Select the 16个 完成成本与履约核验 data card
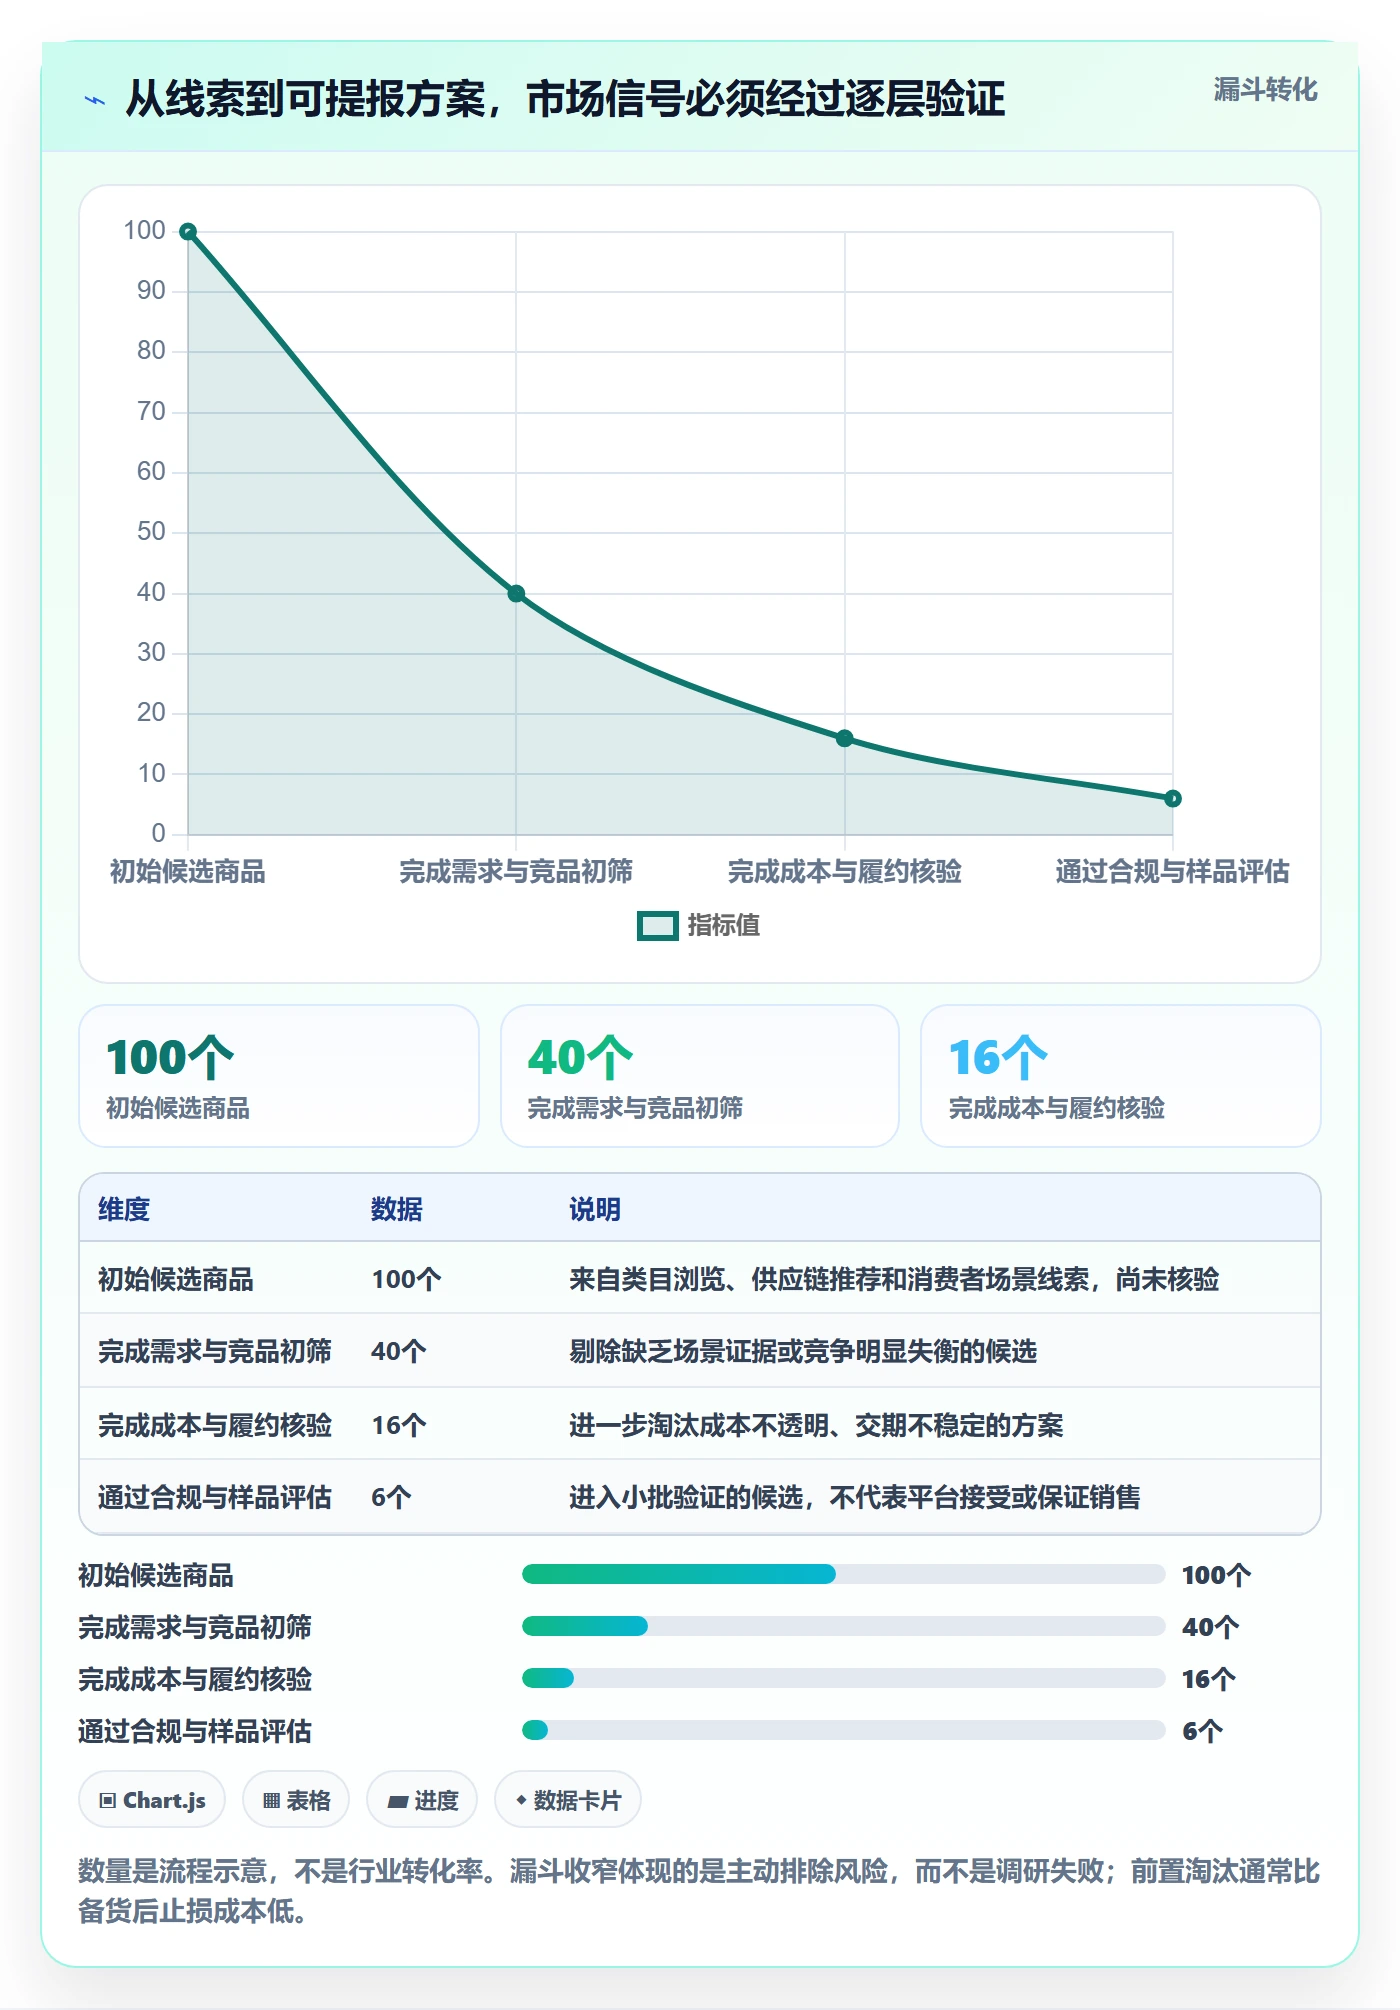The height and width of the screenshot is (2010, 1400). (1121, 1076)
